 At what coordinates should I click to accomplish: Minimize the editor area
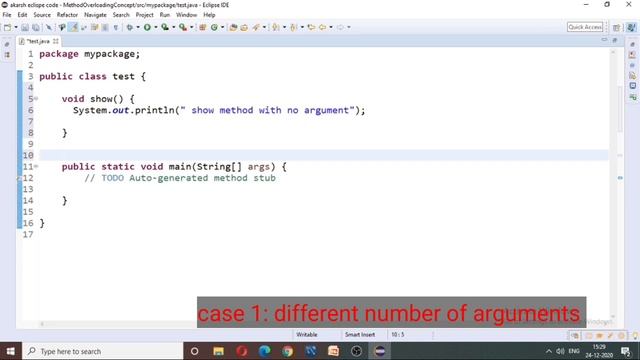click(604, 40)
